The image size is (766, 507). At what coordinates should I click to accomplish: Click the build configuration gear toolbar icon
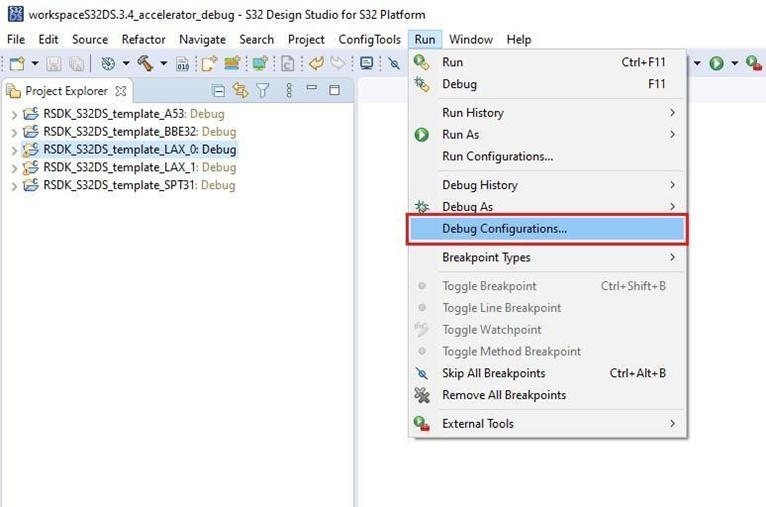[x=108, y=63]
